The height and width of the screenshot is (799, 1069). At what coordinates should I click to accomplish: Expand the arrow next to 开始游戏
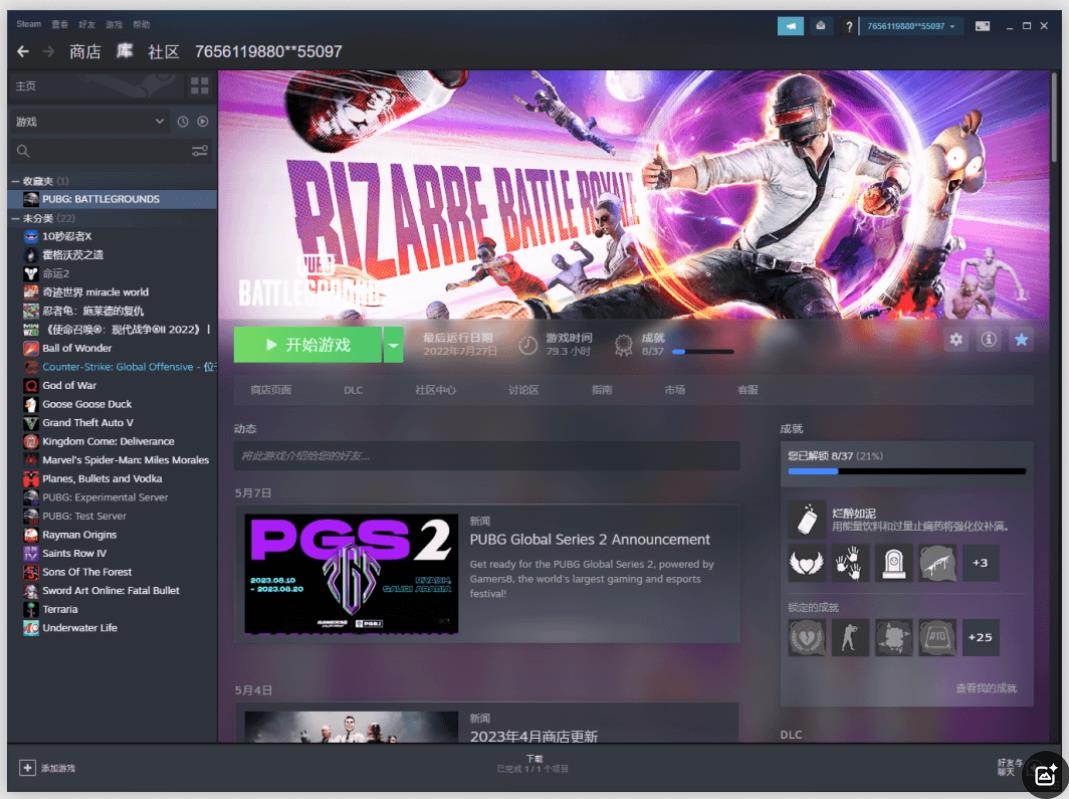(393, 345)
